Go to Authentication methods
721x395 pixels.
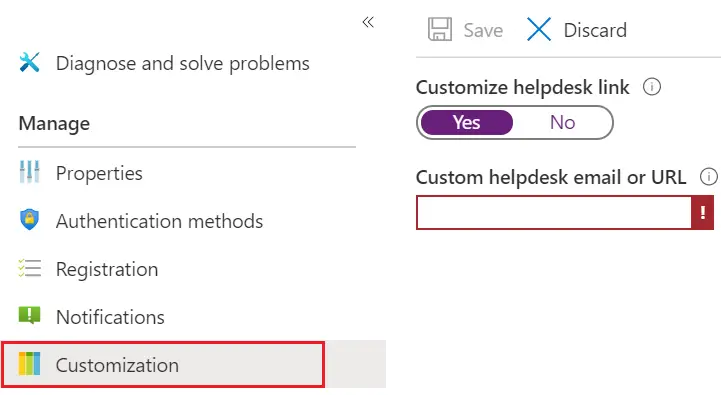click(159, 221)
